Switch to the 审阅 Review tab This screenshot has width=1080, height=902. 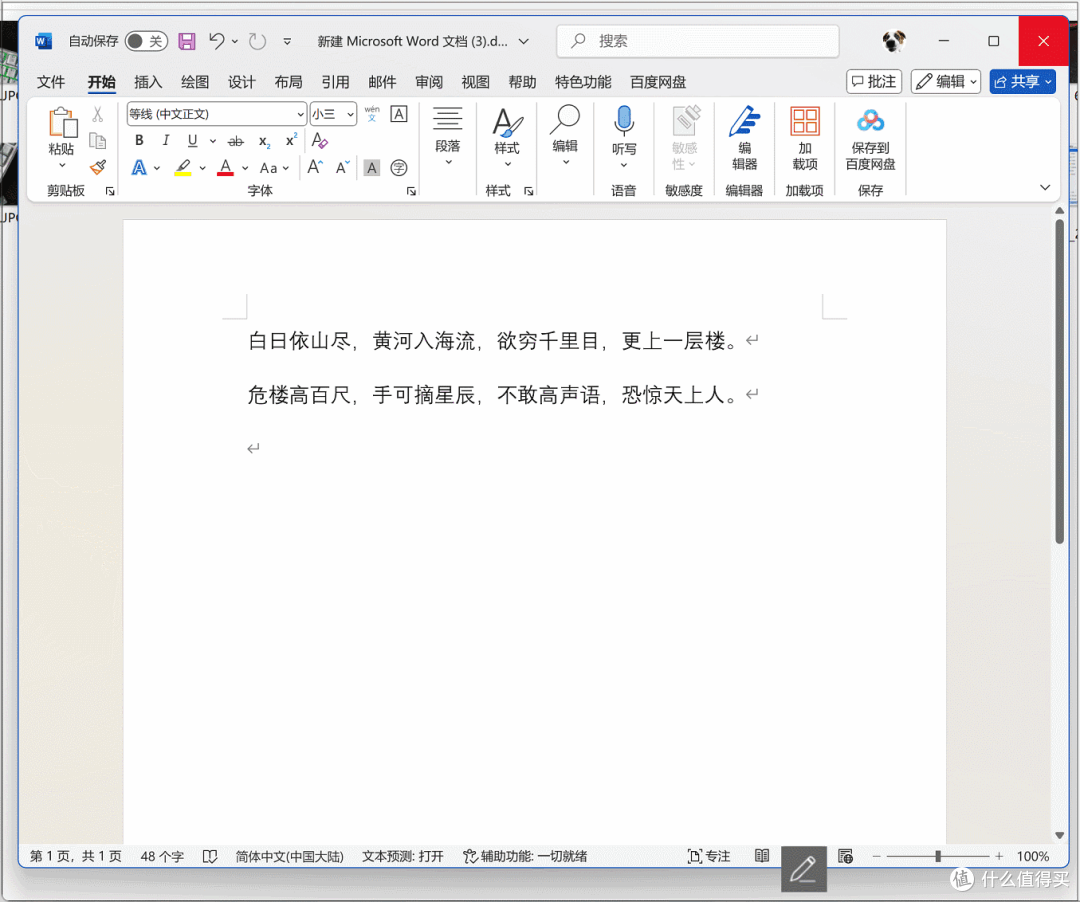(429, 82)
